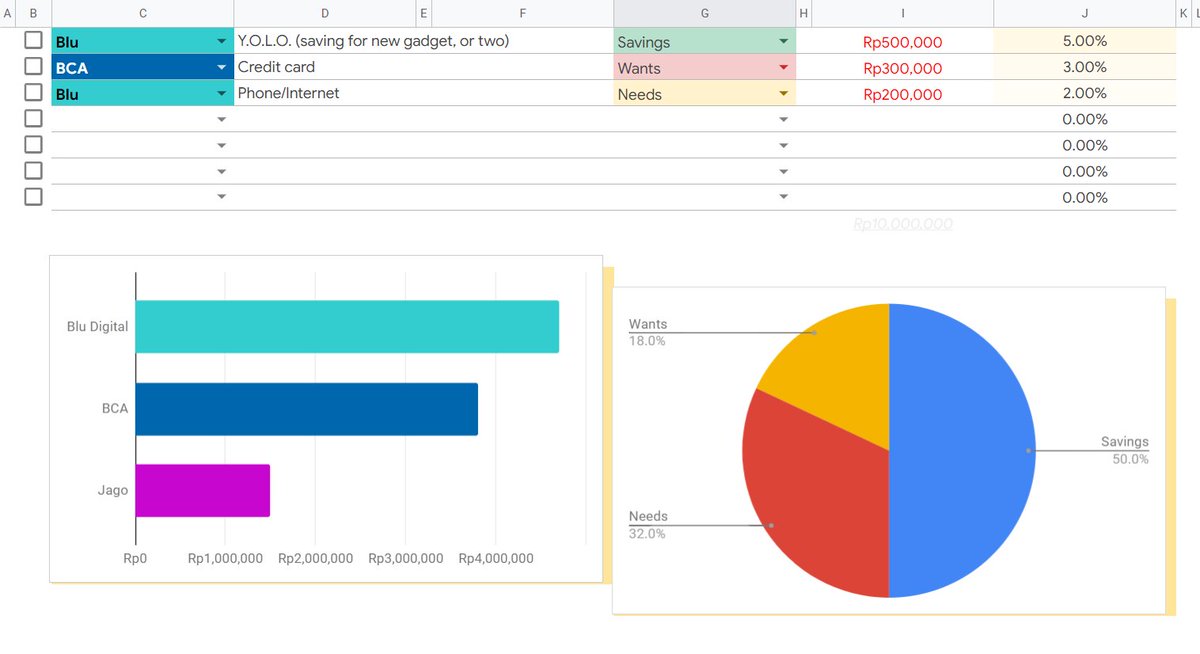Select the 2.00% percentage cell
The width and height of the screenshot is (1200, 654).
(1085, 93)
